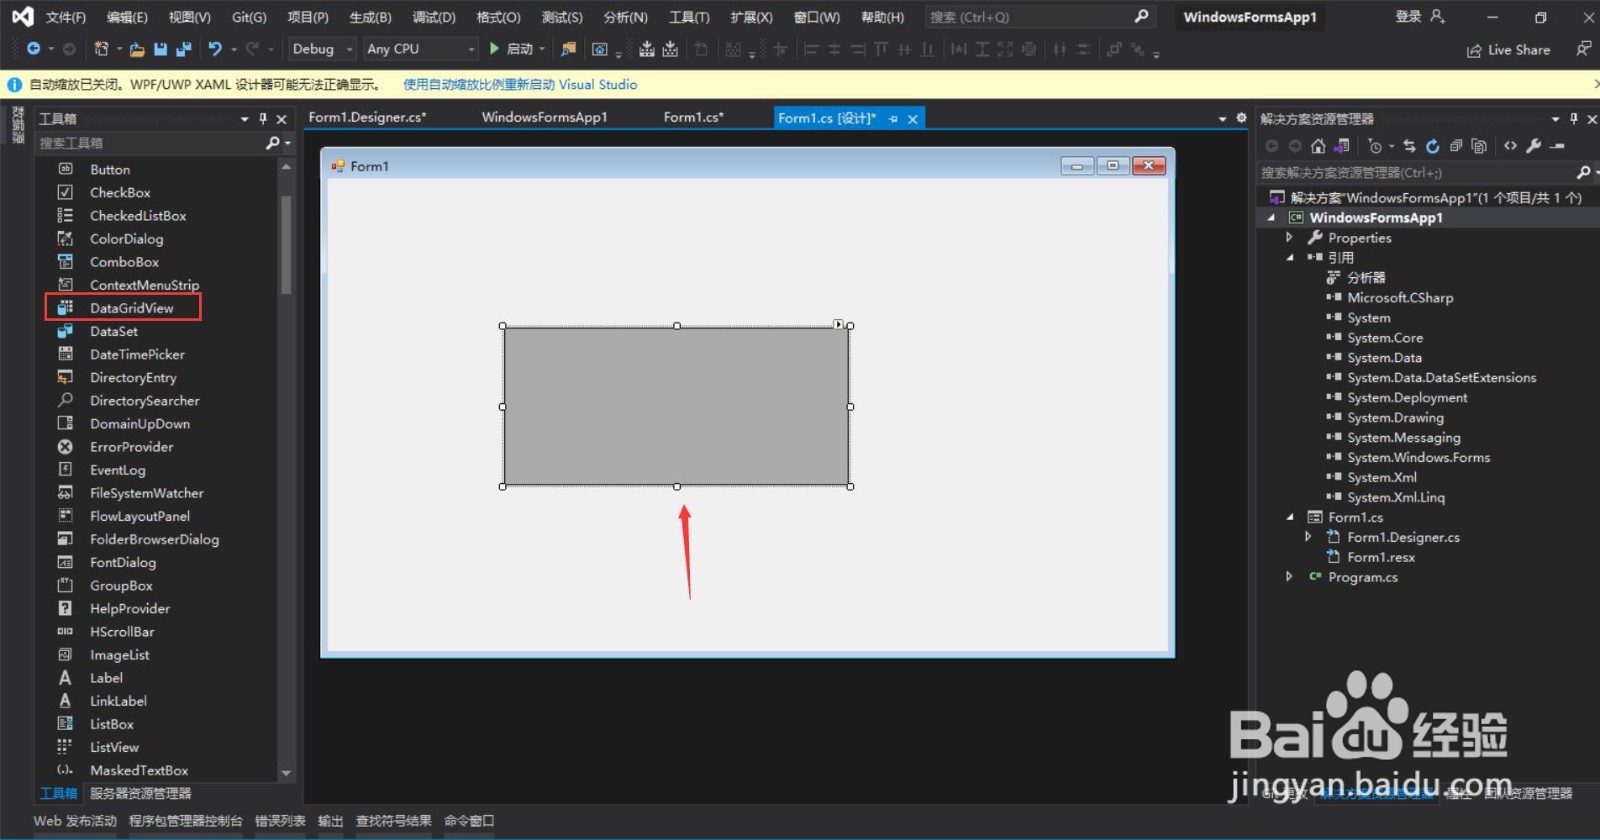1600x840 pixels.
Task: Close the Form1.cs [设计] tab
Action: click(x=912, y=118)
